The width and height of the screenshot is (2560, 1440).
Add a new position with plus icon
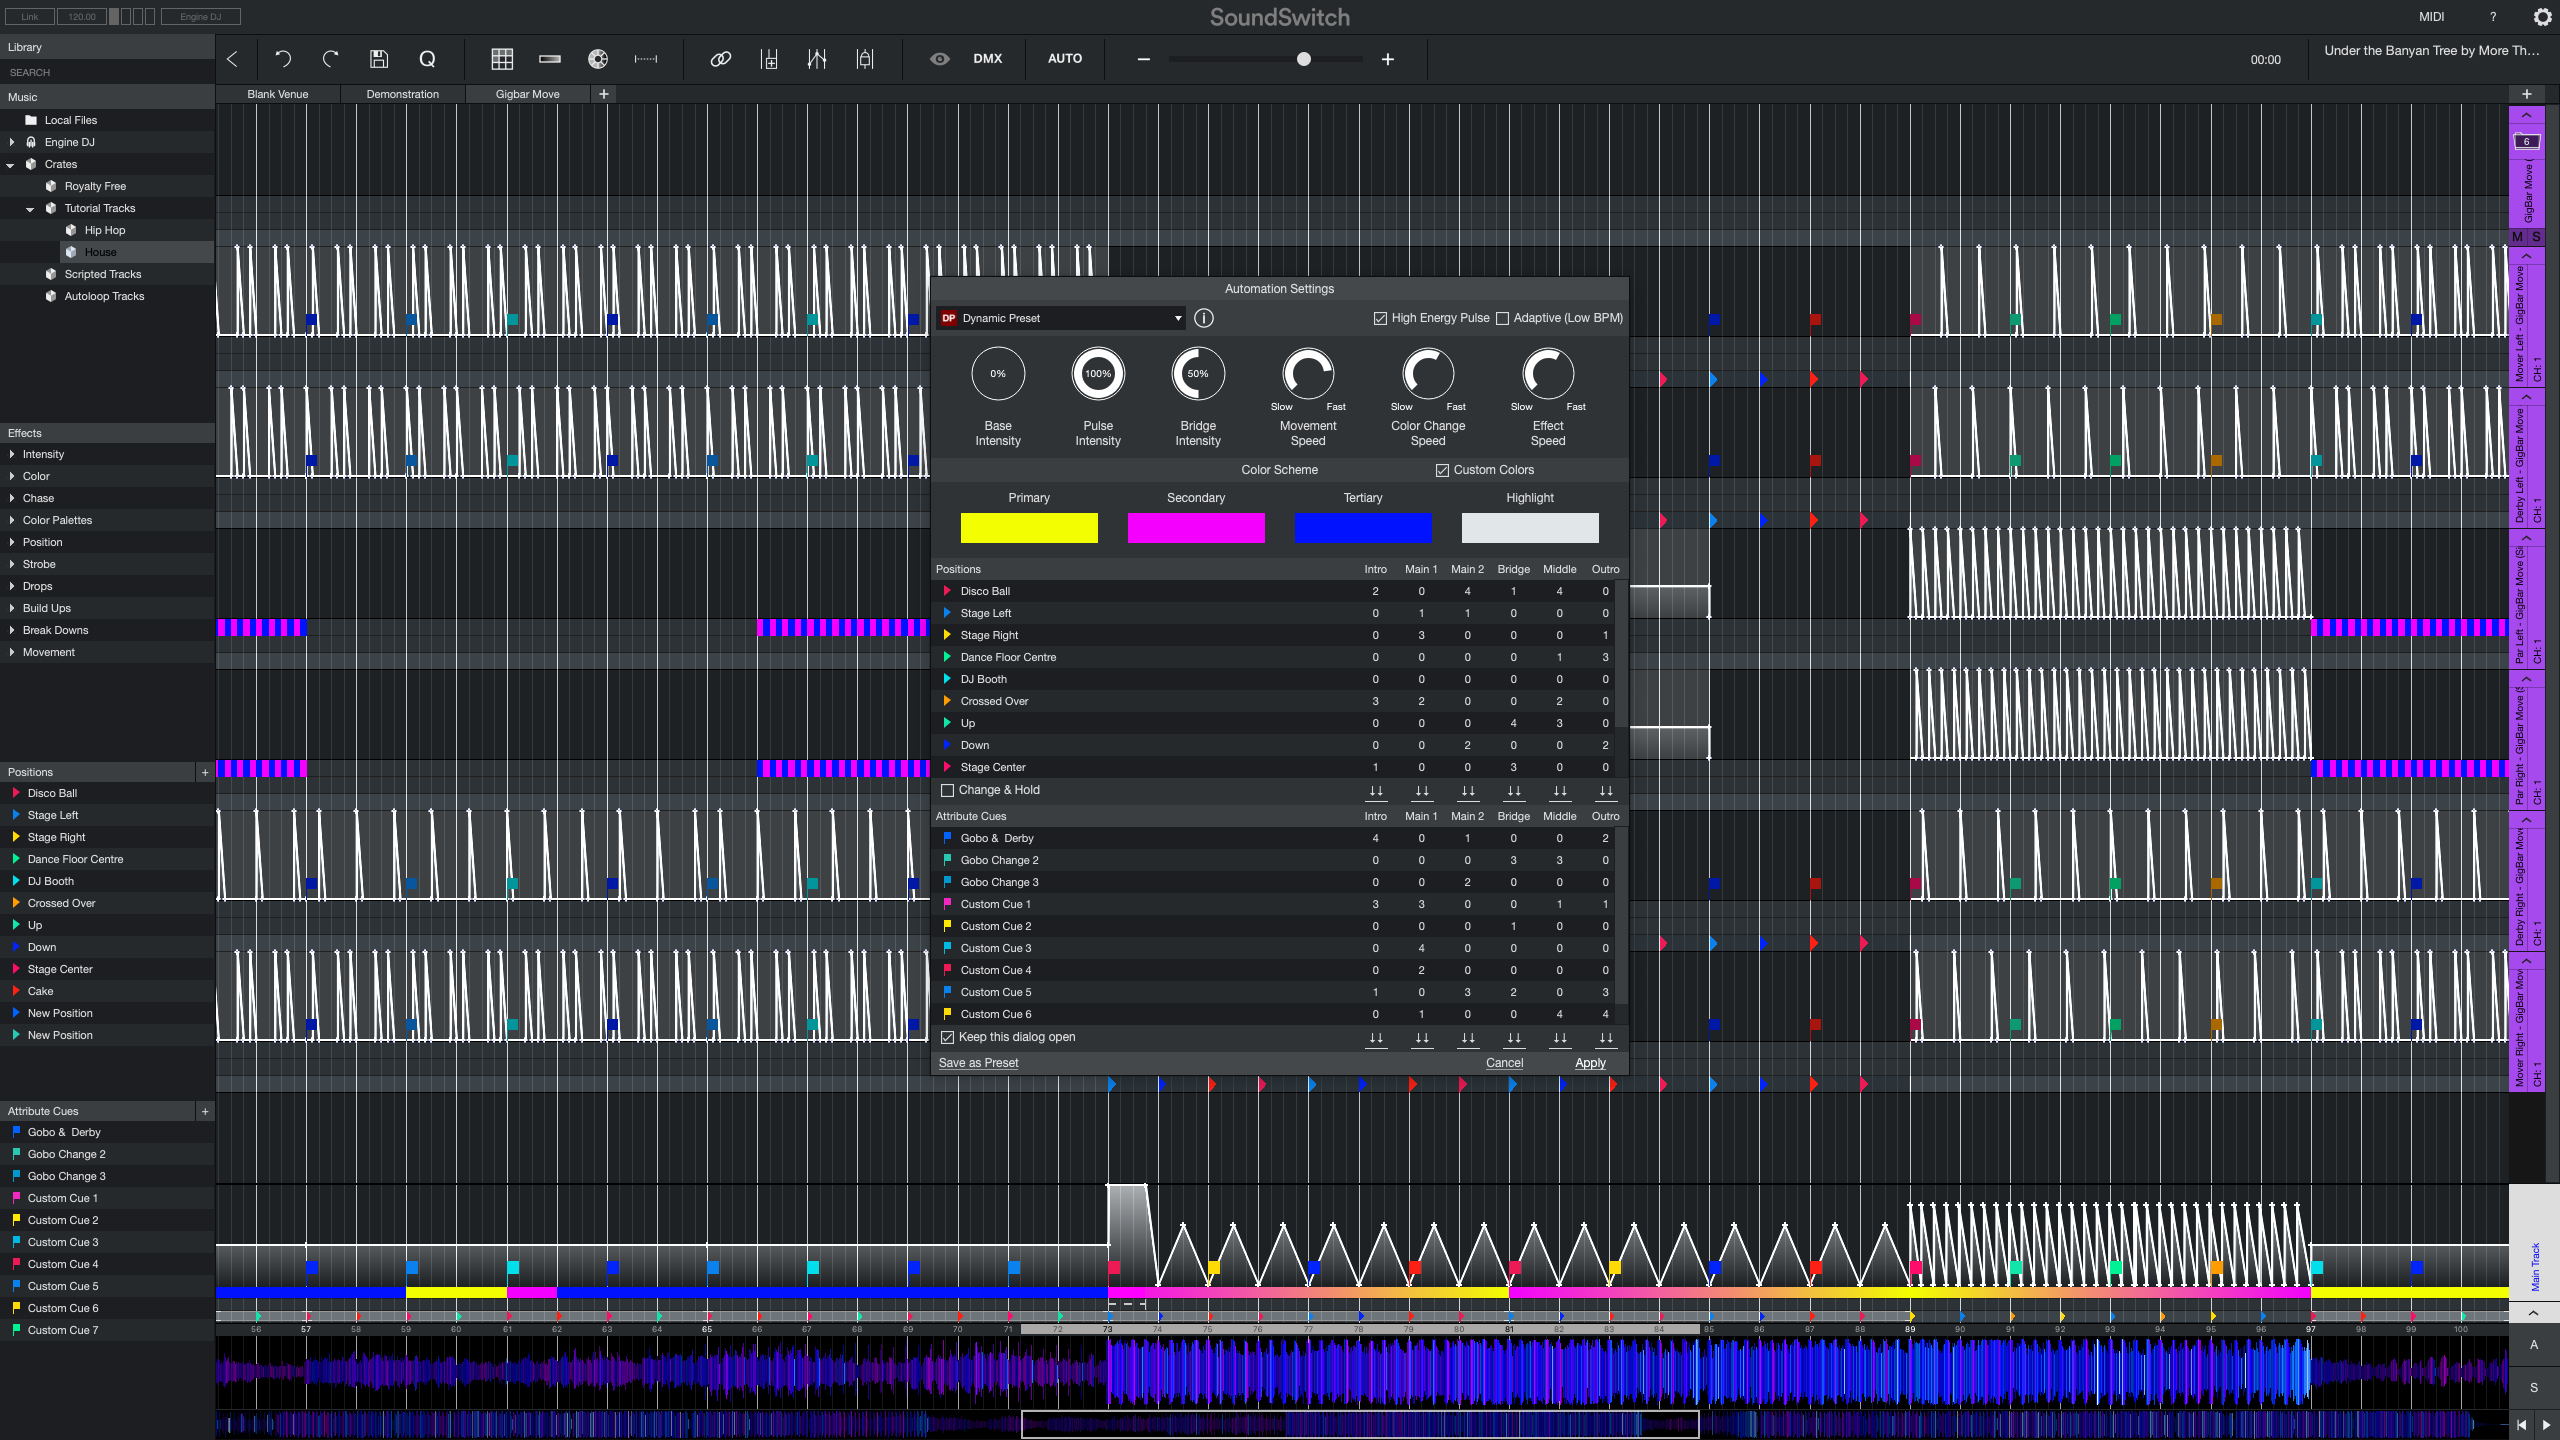(x=205, y=772)
